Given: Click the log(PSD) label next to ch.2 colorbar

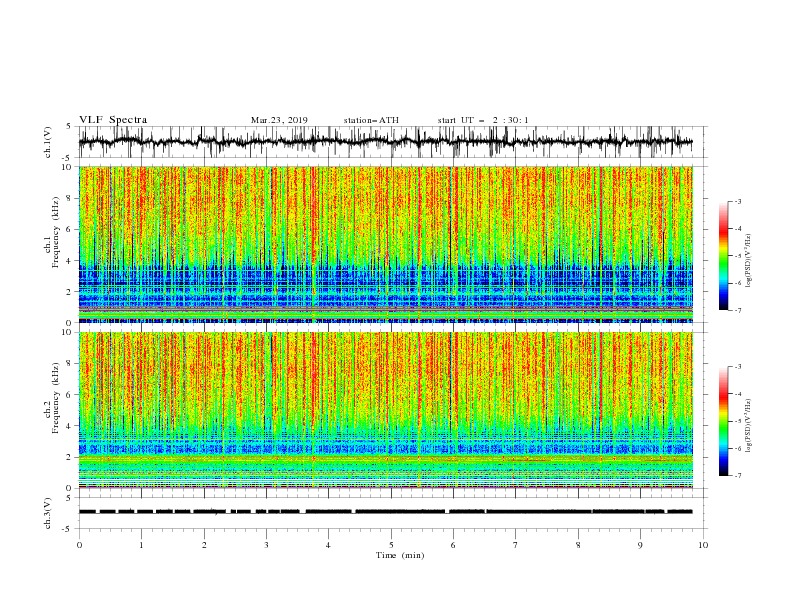Looking at the screenshot, I should pos(748,426).
